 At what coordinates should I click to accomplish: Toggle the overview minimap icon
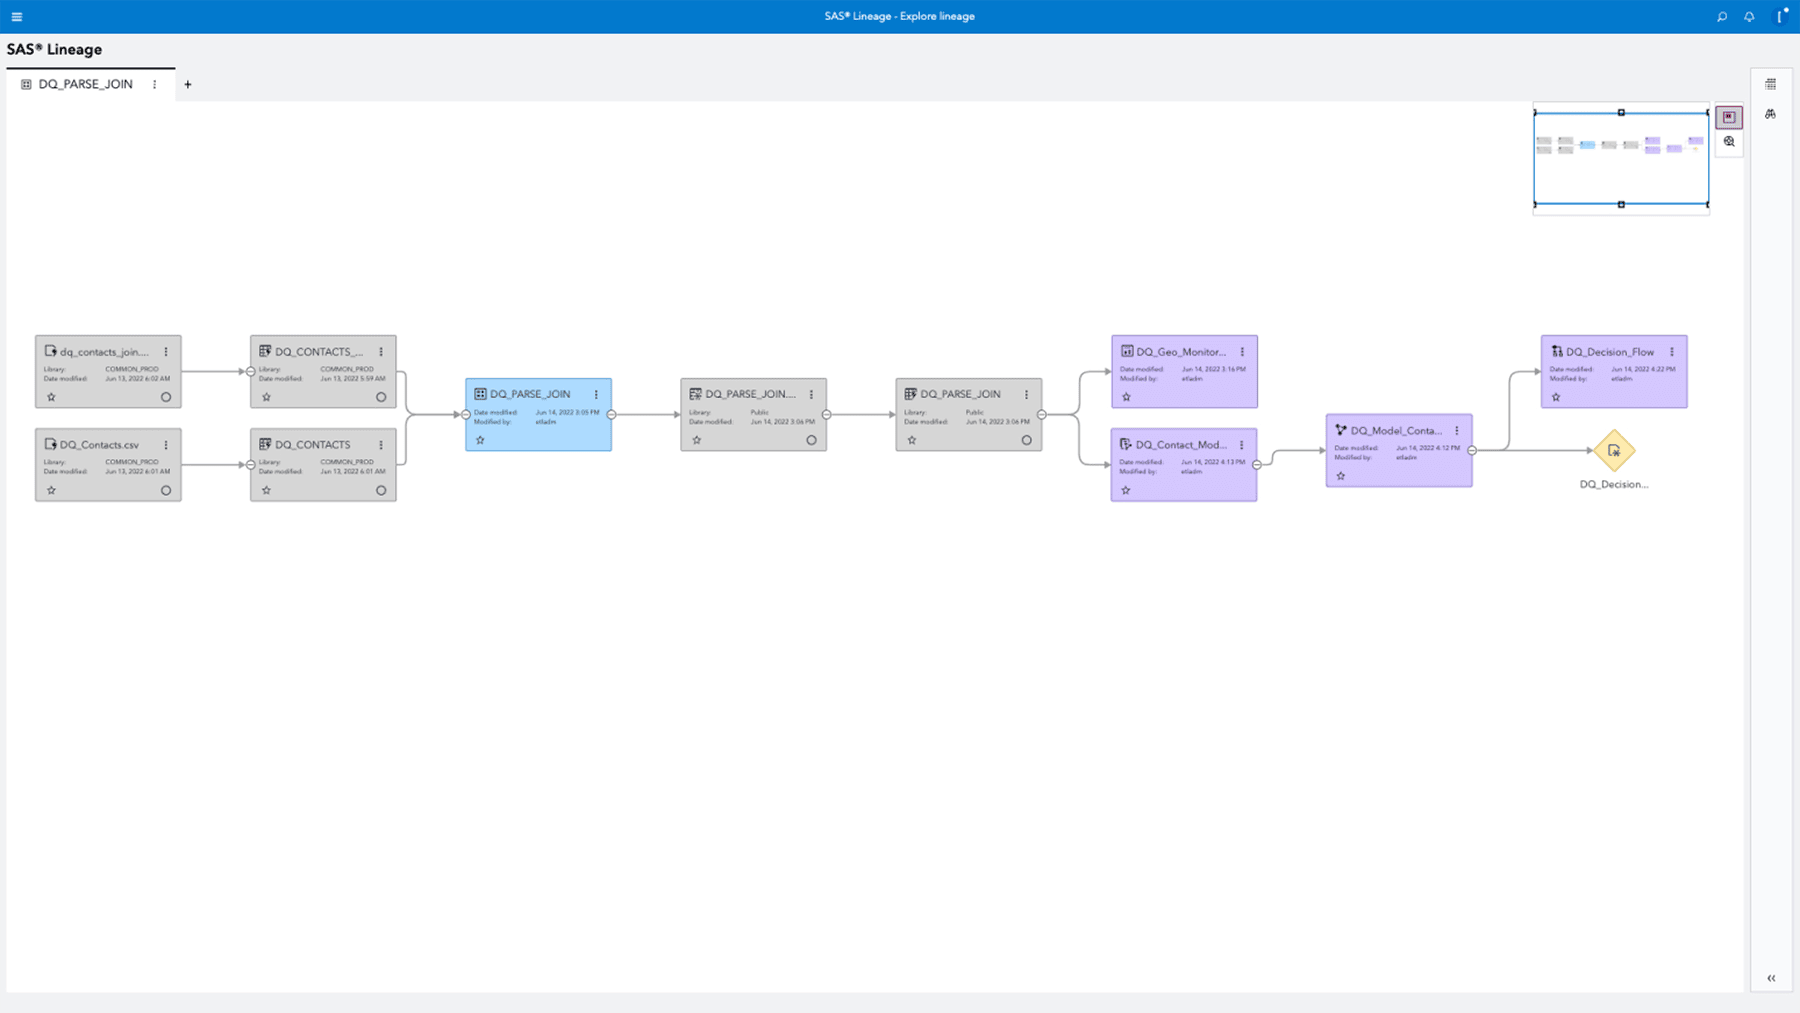[x=1728, y=116]
